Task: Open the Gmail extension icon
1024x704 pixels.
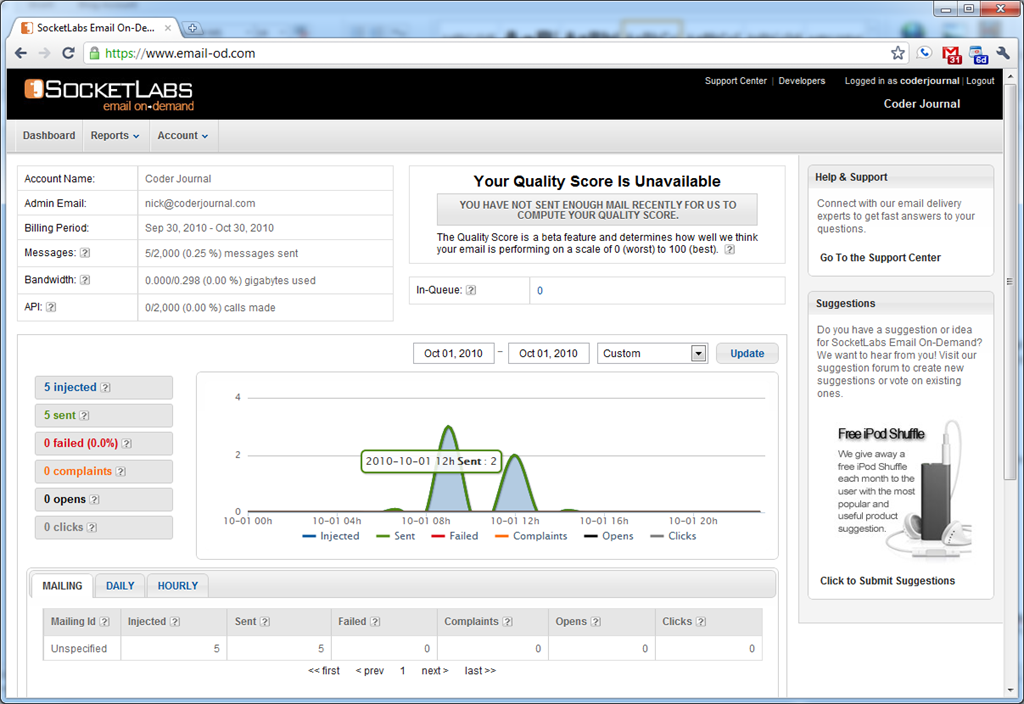Action: (951, 54)
